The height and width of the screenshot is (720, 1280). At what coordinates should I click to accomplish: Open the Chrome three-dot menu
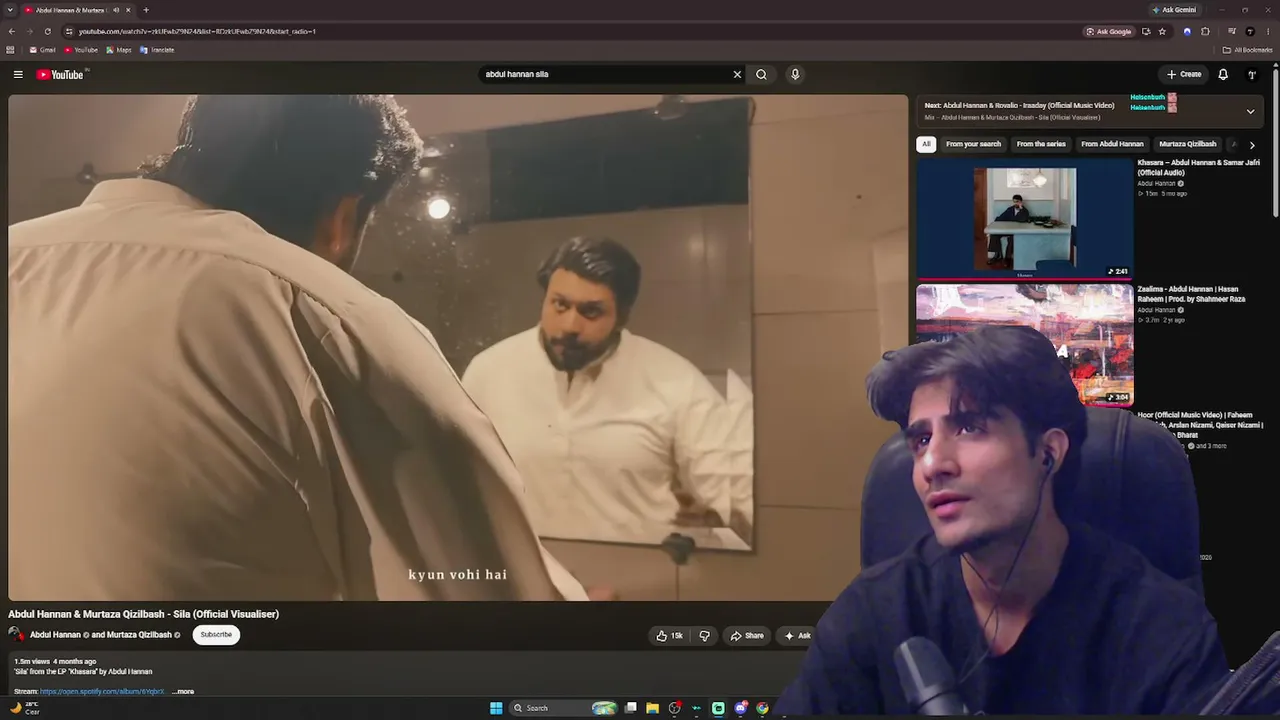click(x=1268, y=31)
